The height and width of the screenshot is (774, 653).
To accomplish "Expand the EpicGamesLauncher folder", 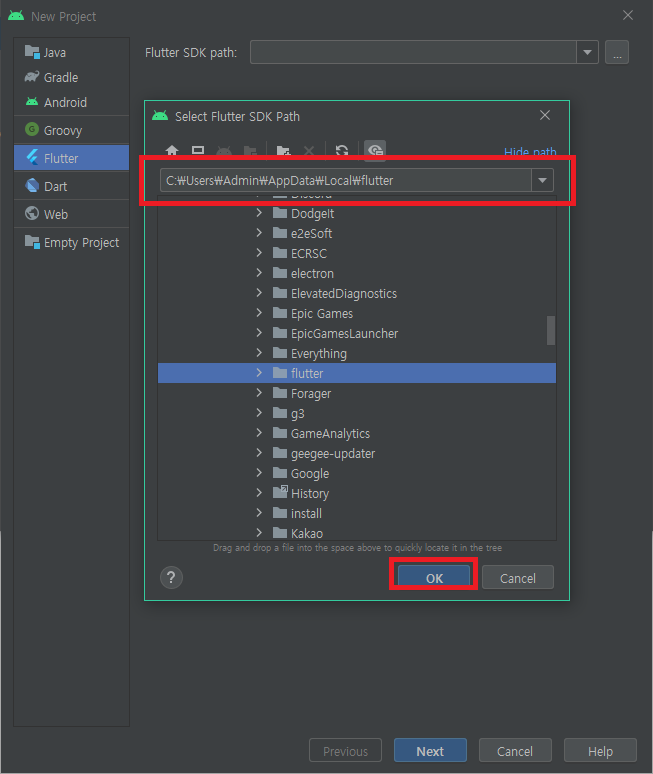I will point(259,333).
